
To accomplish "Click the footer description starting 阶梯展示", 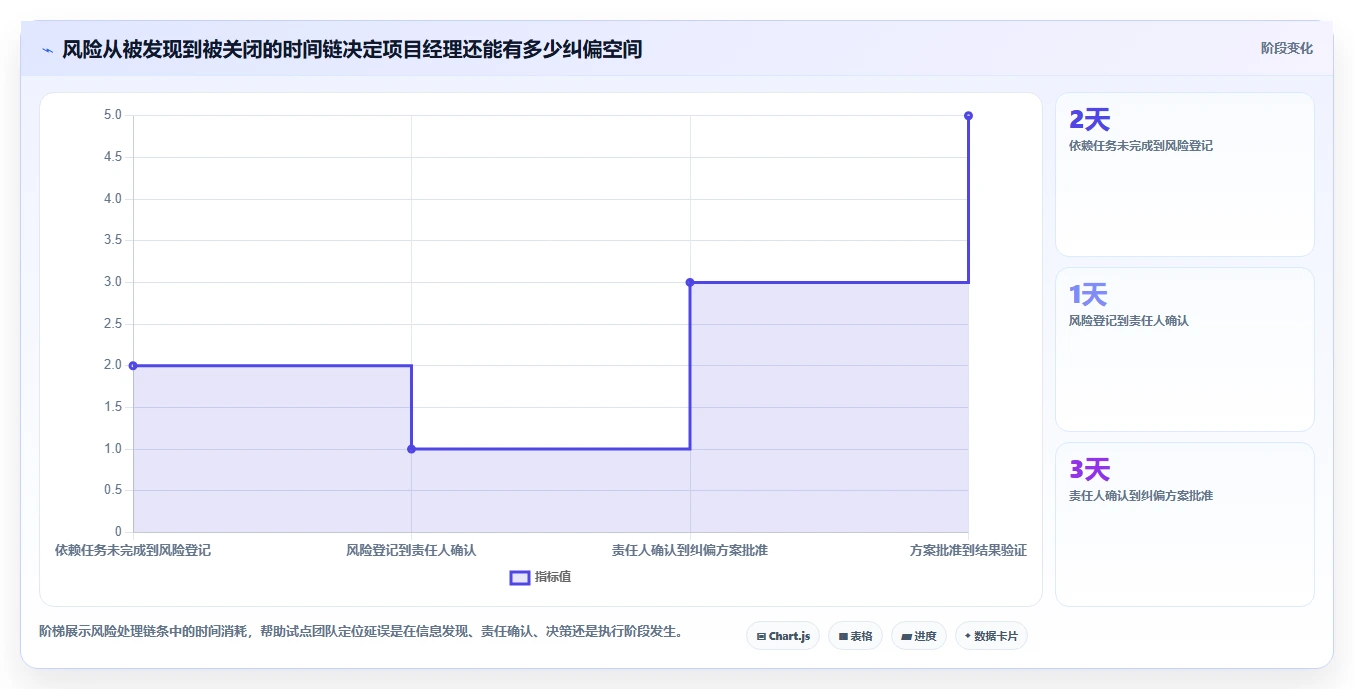I will point(361,632).
